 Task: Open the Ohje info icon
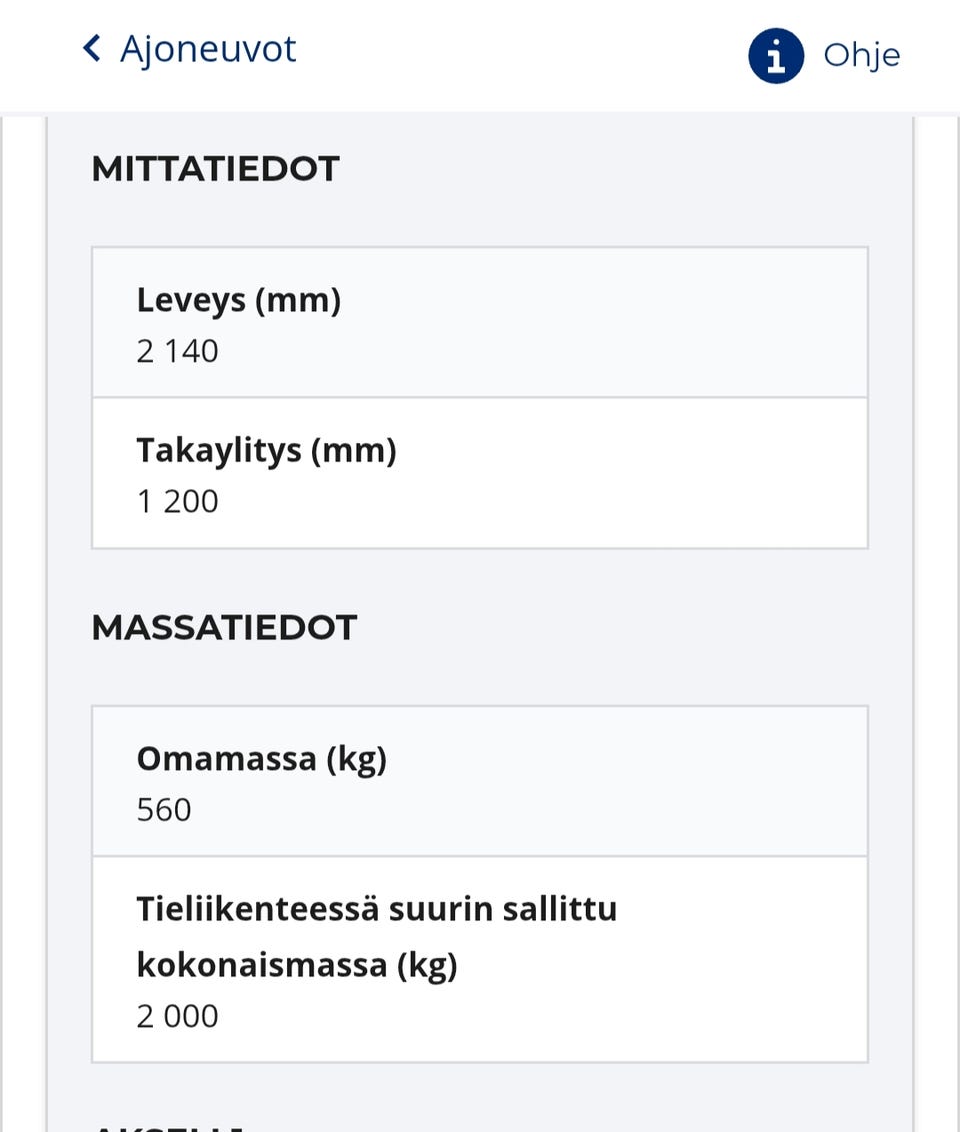(x=775, y=55)
